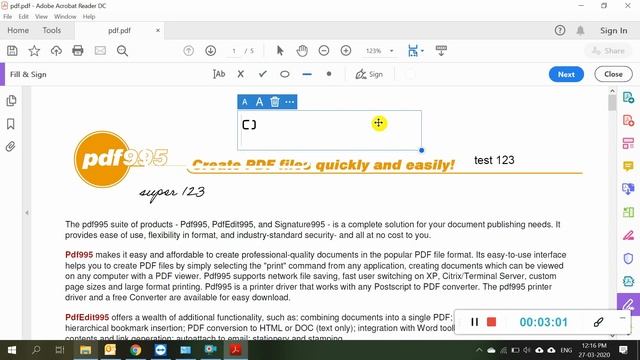Click the scrolling mode keyboard icon
640x360 pixels.
[441, 51]
